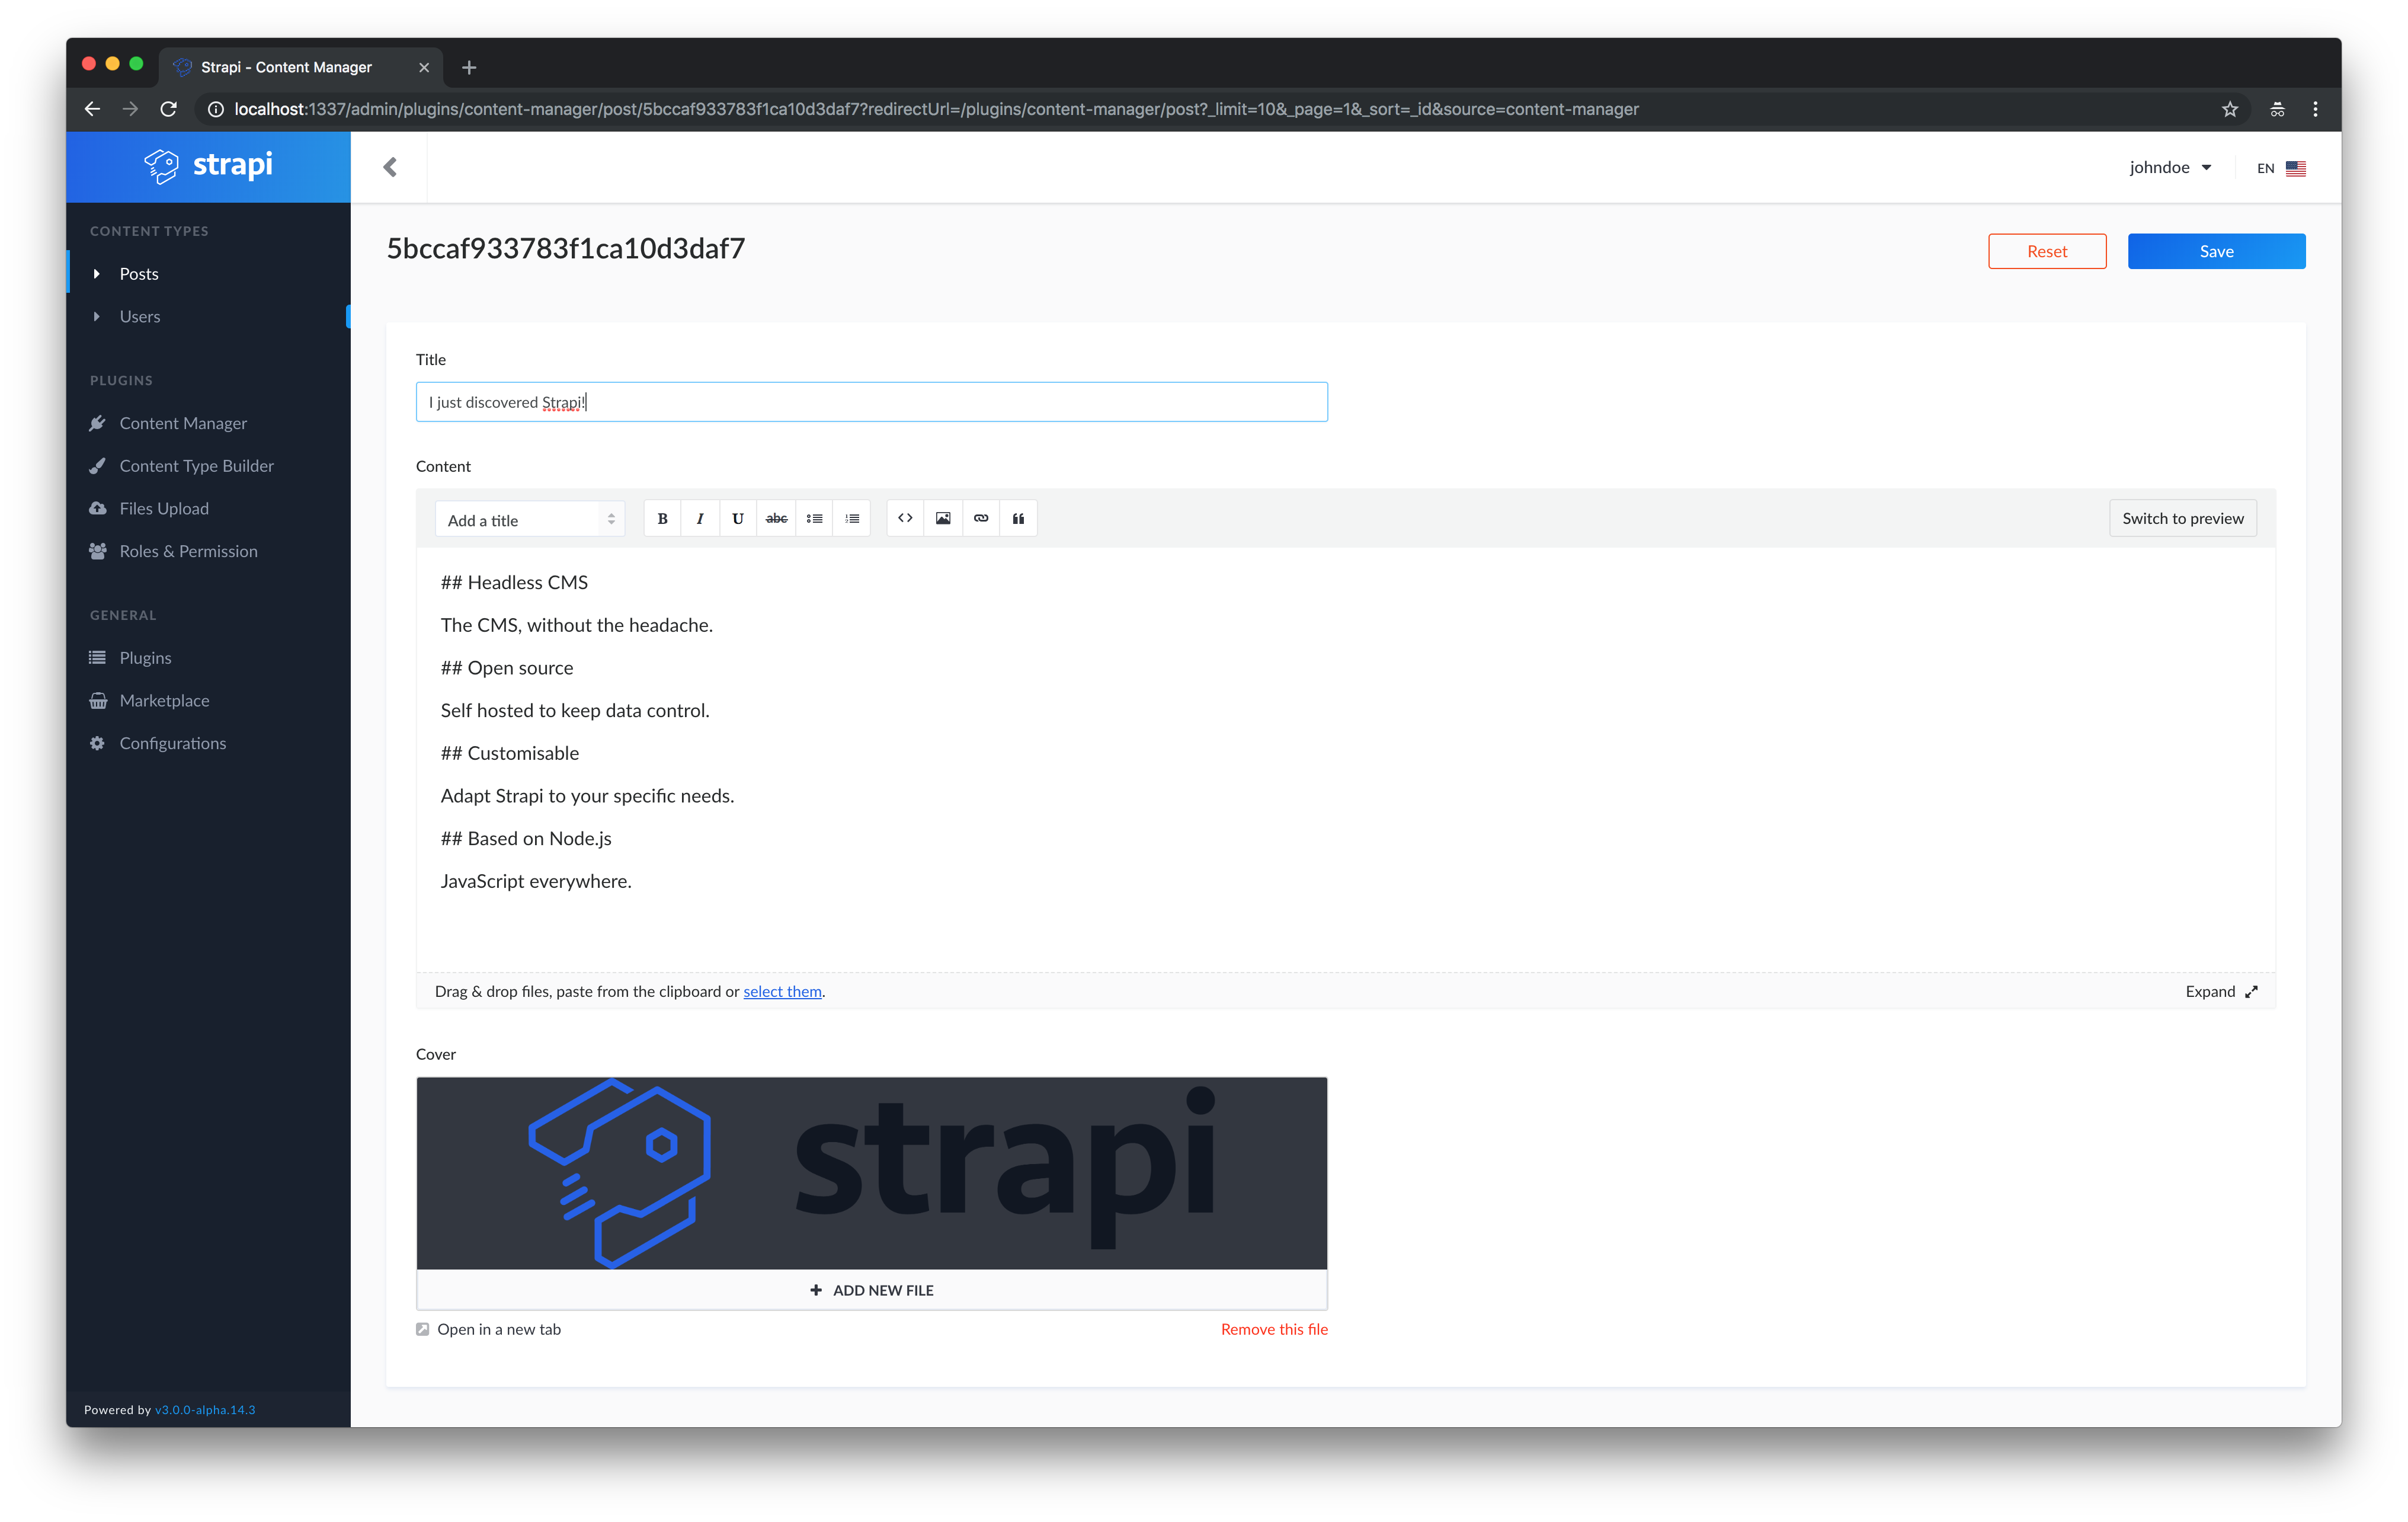Switch to preview mode
The height and width of the screenshot is (1522, 2408).
[2182, 518]
